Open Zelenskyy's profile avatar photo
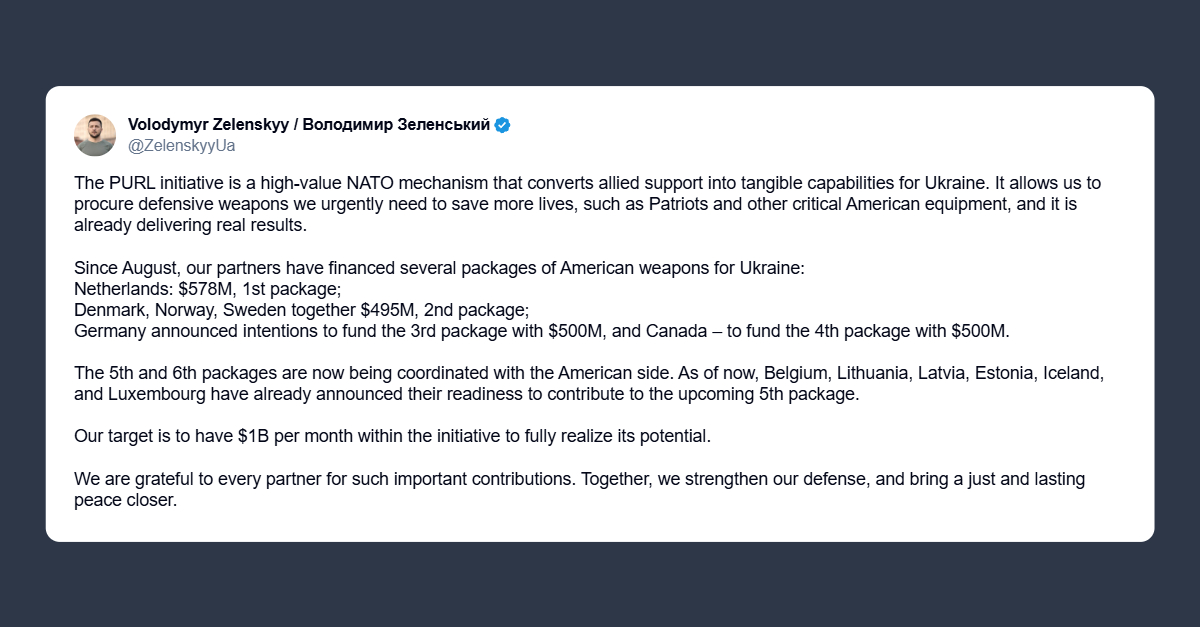1200x627 pixels. click(x=95, y=135)
